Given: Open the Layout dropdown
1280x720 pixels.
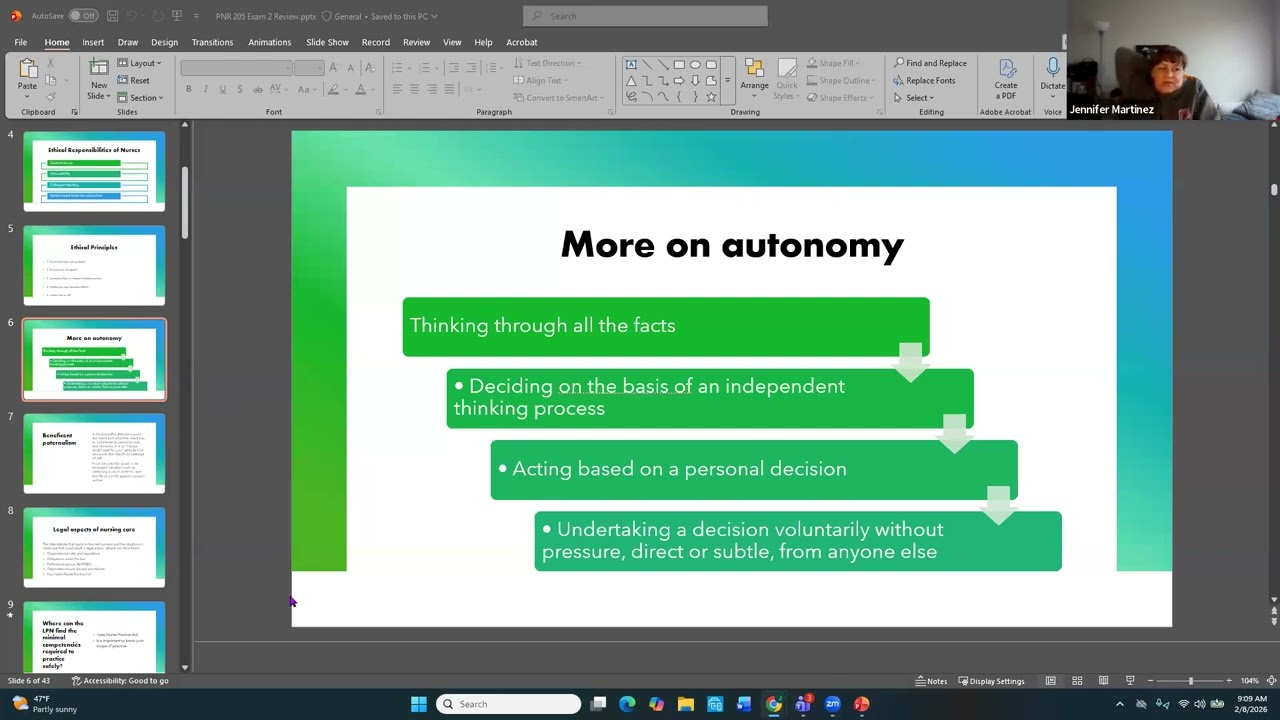Looking at the screenshot, I should [x=139, y=63].
